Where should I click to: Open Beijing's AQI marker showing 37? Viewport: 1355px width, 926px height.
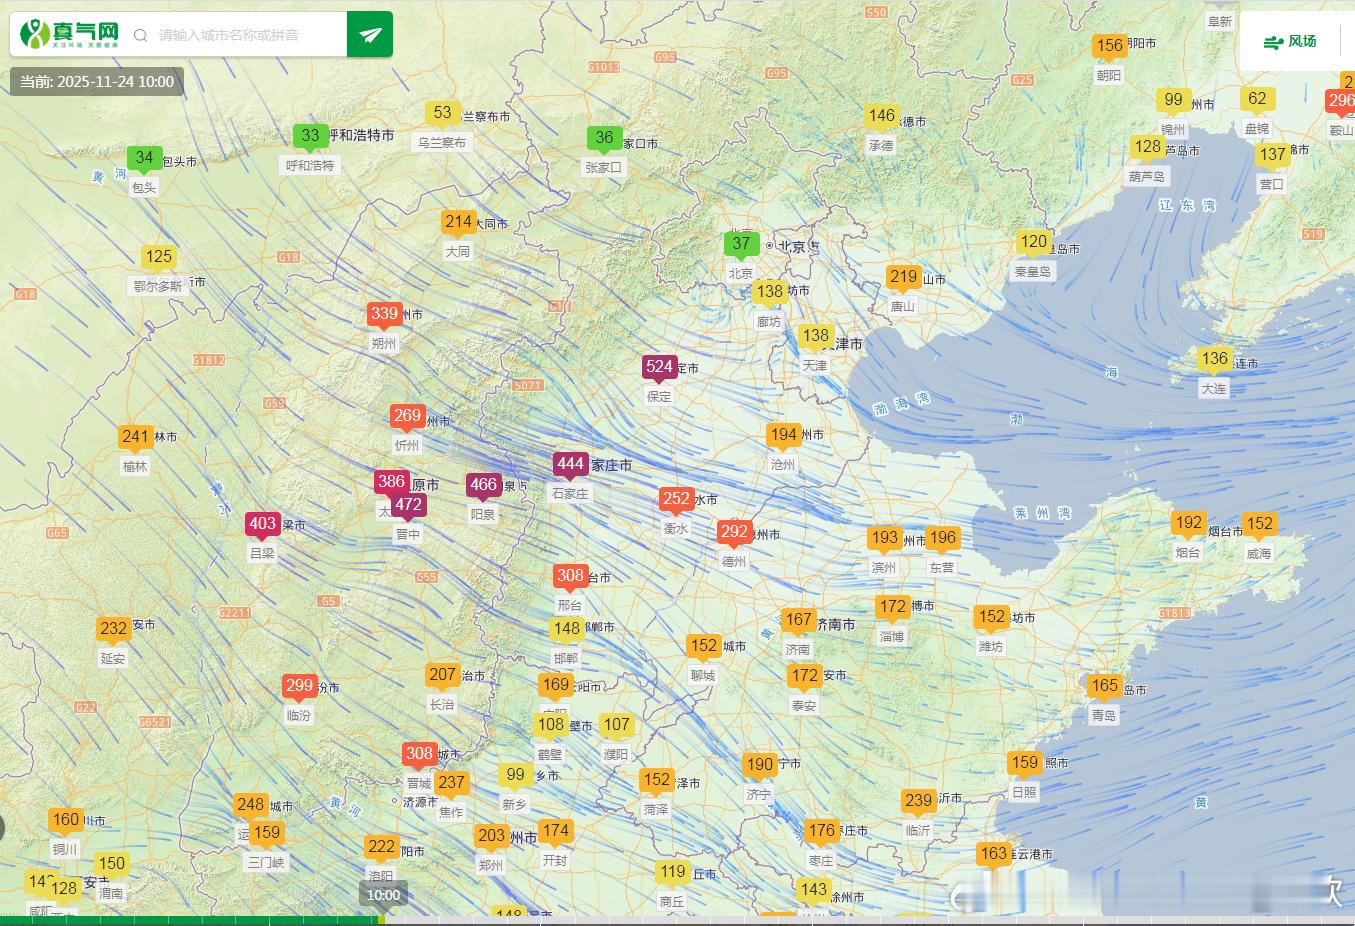(x=741, y=245)
